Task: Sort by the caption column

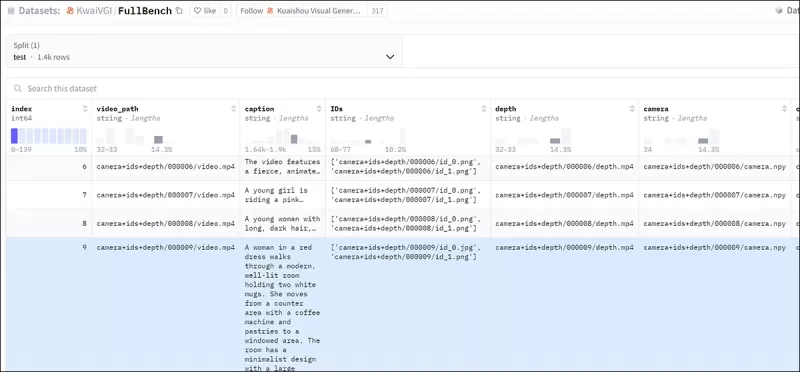Action: tap(319, 109)
